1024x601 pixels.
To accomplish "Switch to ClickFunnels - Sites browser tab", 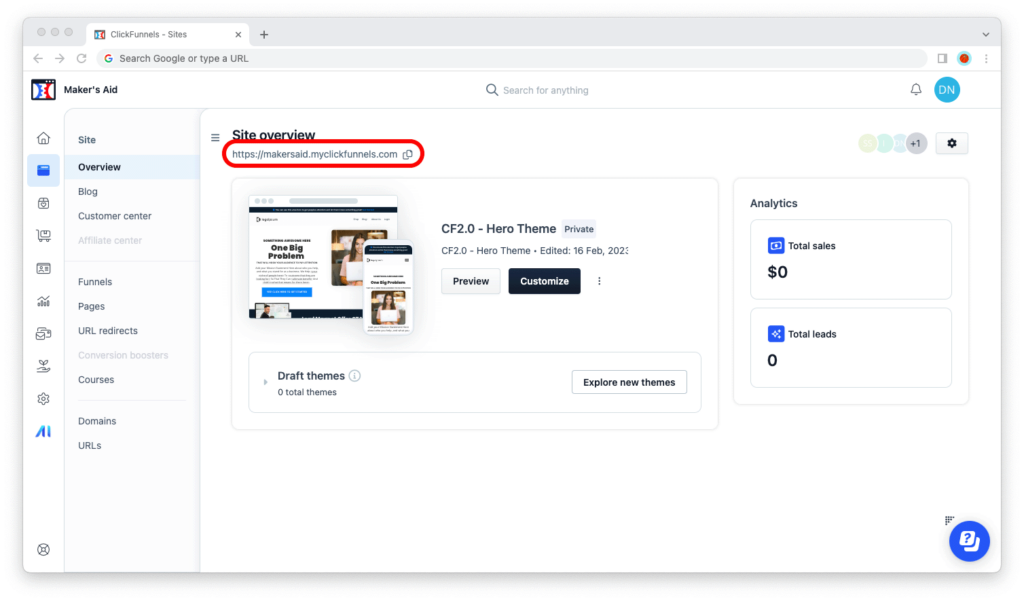I will [167, 34].
